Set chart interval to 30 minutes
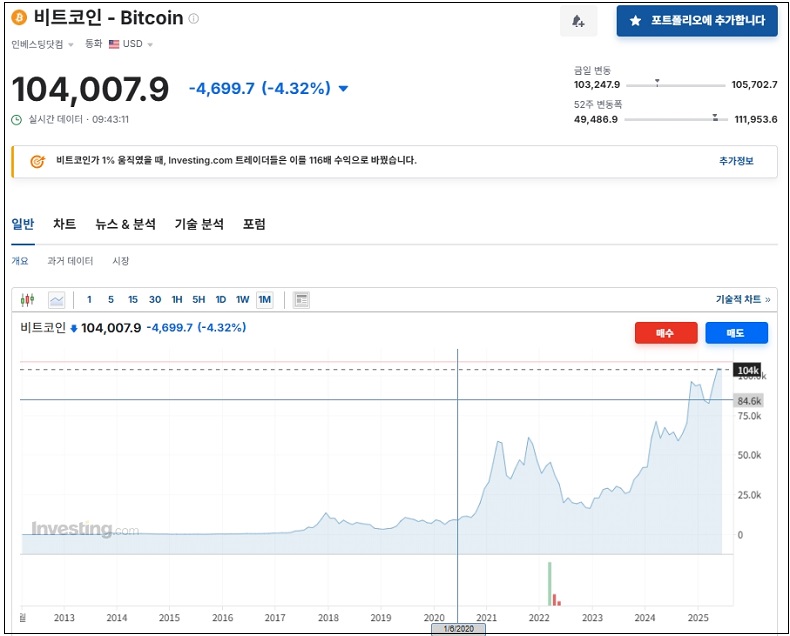 [155, 300]
